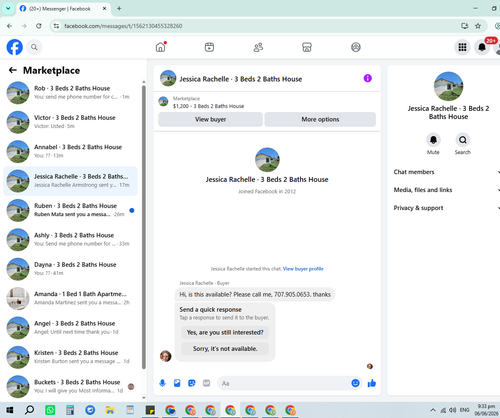The image size is (500, 418).
Task: Select the Messenger Facebook browser tab
Action: coord(63,9)
